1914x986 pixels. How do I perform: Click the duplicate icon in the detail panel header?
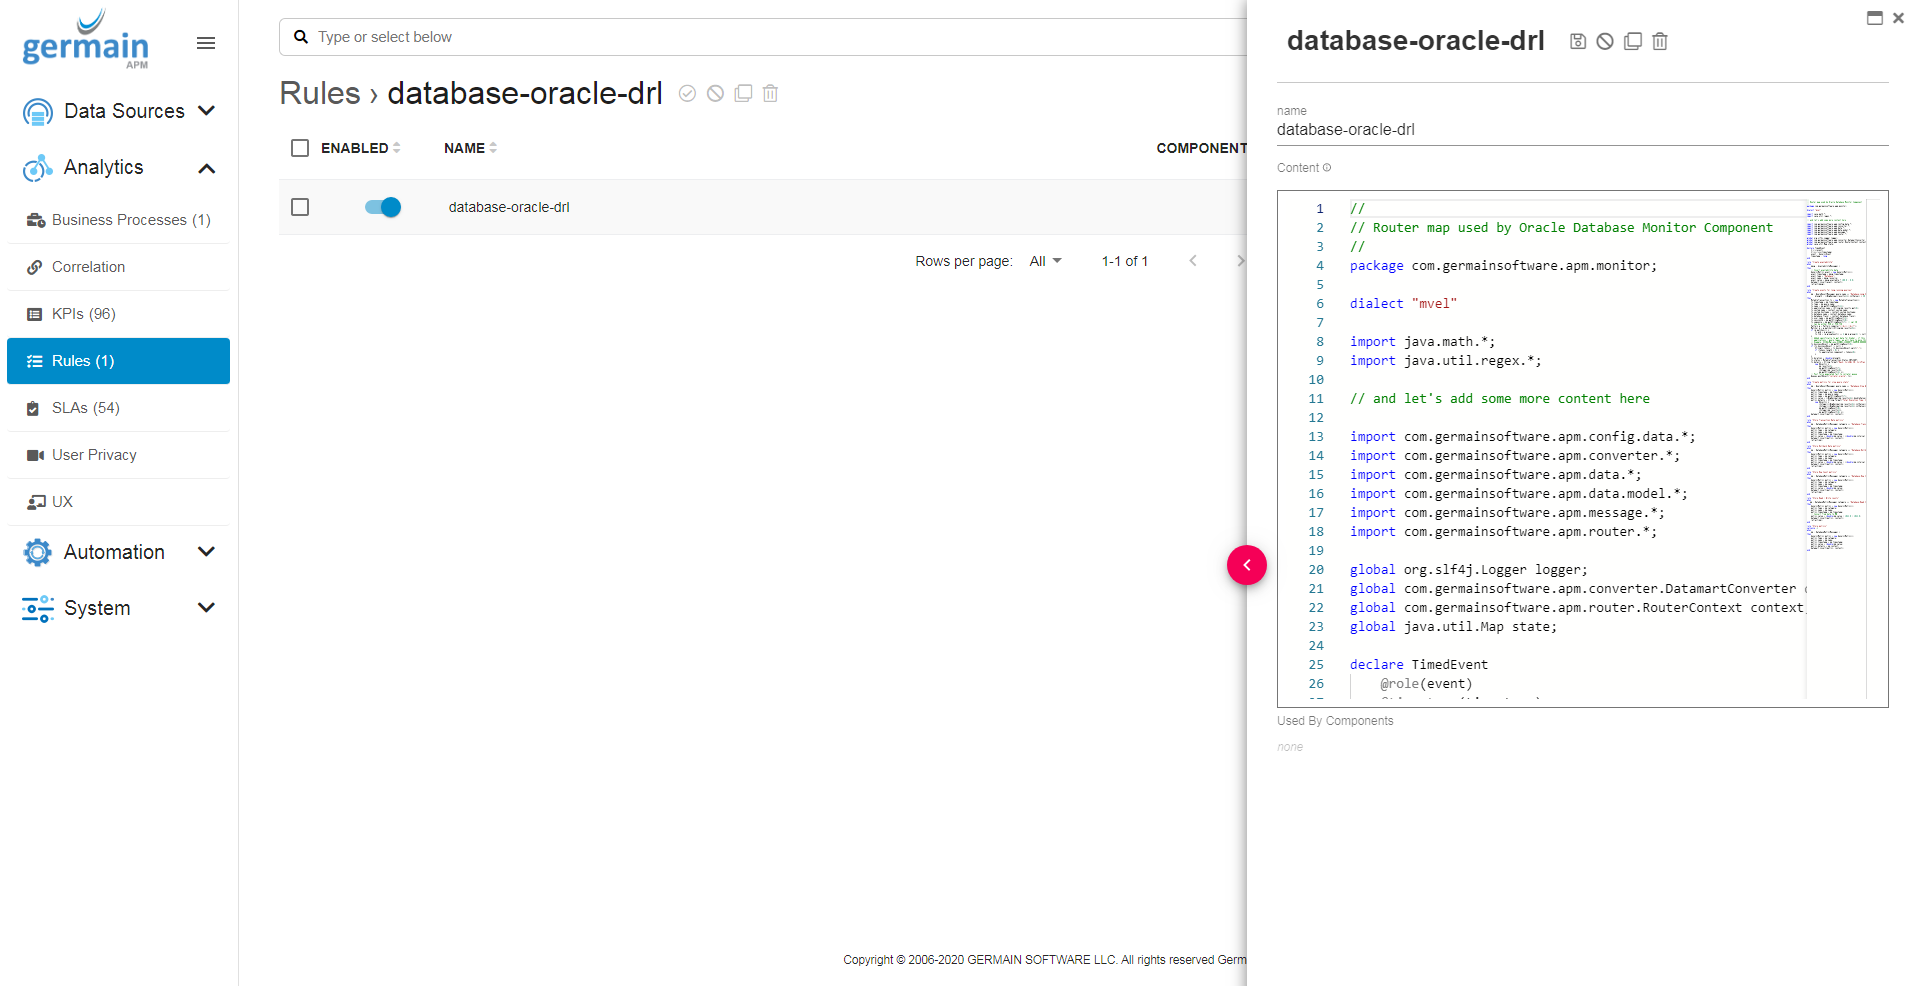tap(1633, 41)
